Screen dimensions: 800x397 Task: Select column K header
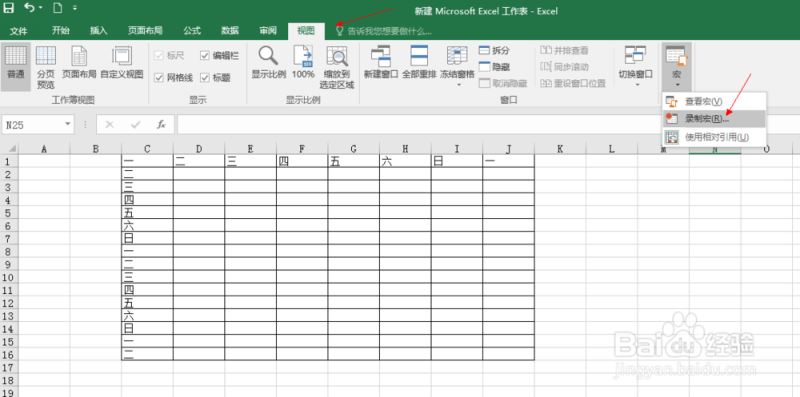(x=560, y=149)
